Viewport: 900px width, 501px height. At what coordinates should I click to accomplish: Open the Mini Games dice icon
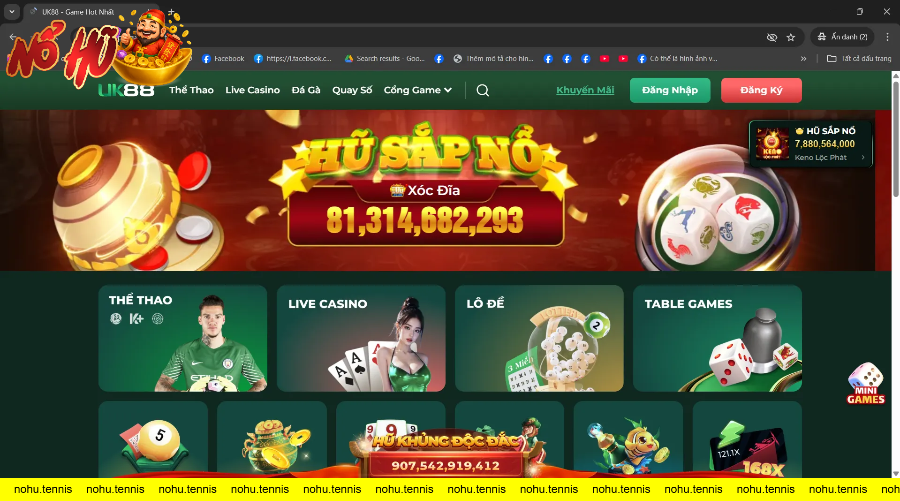click(866, 383)
